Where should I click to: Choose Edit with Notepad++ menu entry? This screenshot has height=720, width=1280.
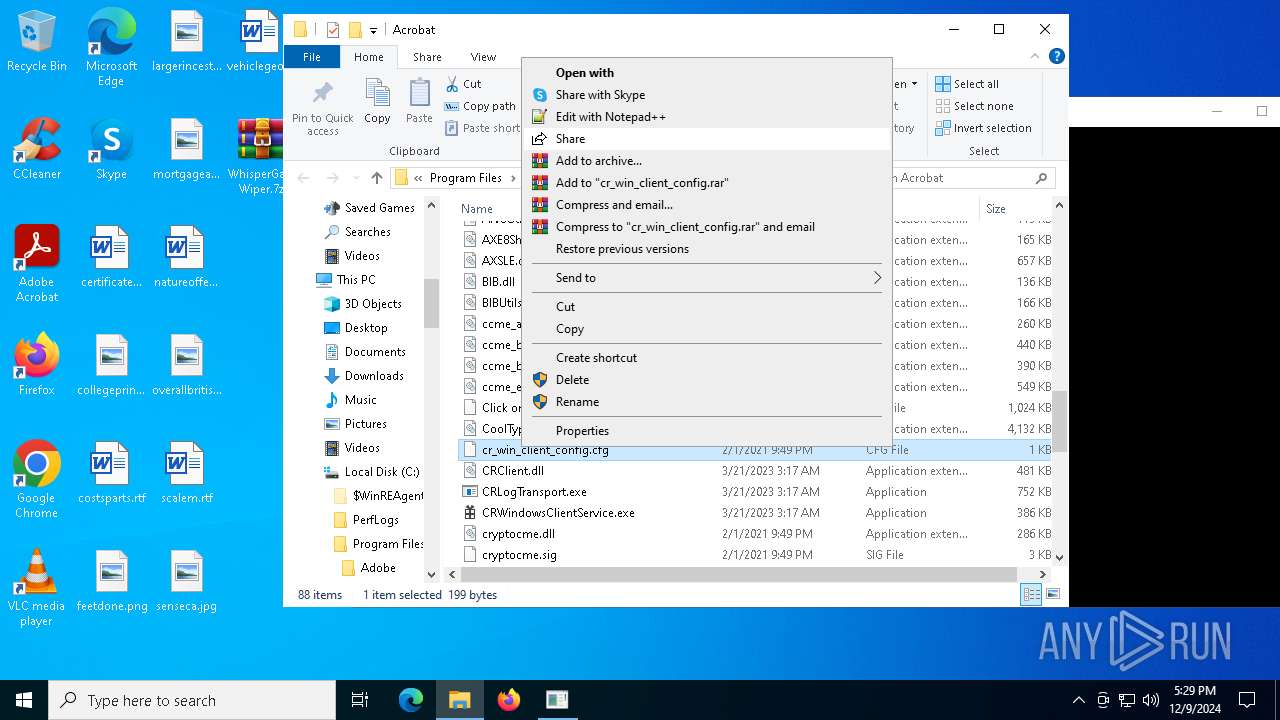706,117
